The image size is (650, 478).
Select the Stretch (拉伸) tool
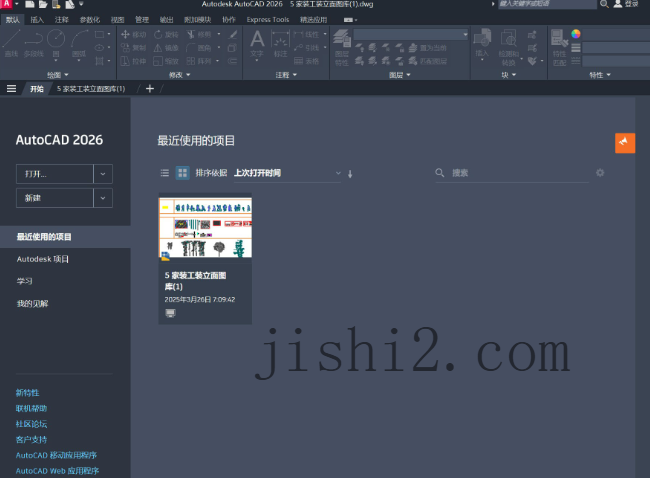tap(133, 61)
